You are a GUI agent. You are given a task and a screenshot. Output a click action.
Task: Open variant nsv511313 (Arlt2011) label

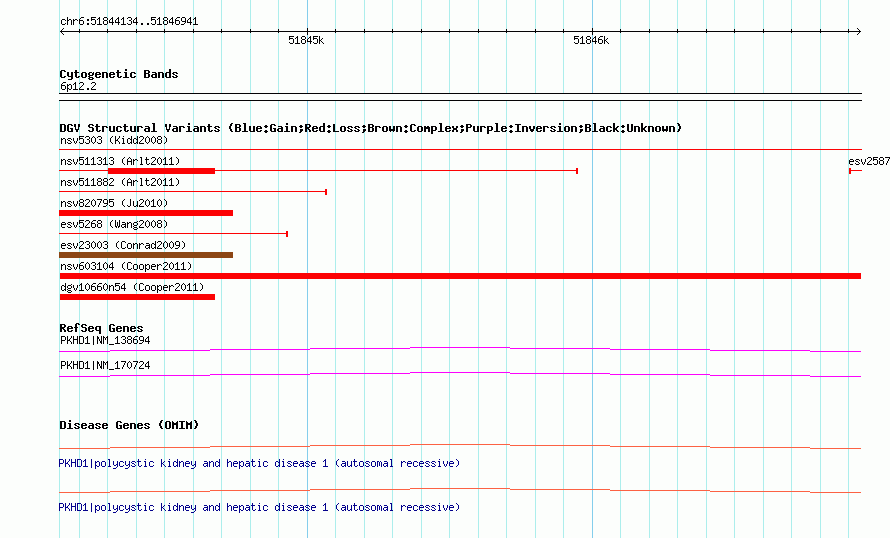(x=120, y=161)
